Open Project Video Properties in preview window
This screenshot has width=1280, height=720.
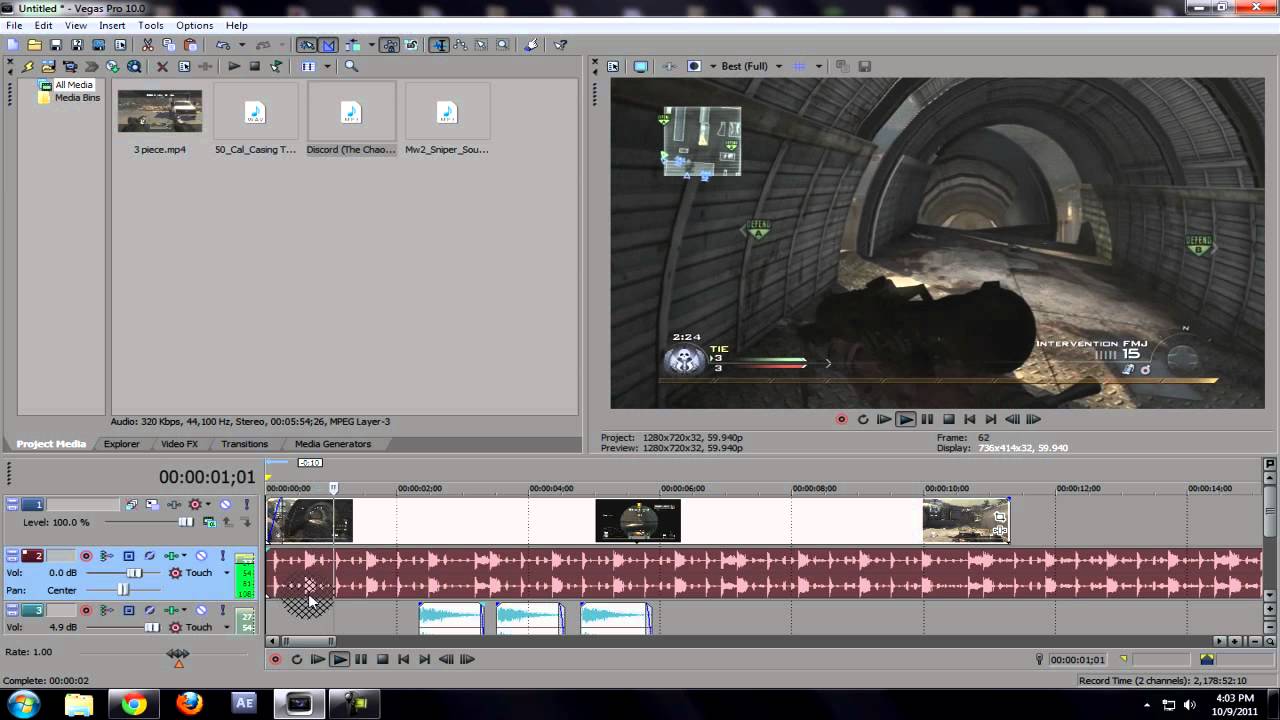pos(613,67)
